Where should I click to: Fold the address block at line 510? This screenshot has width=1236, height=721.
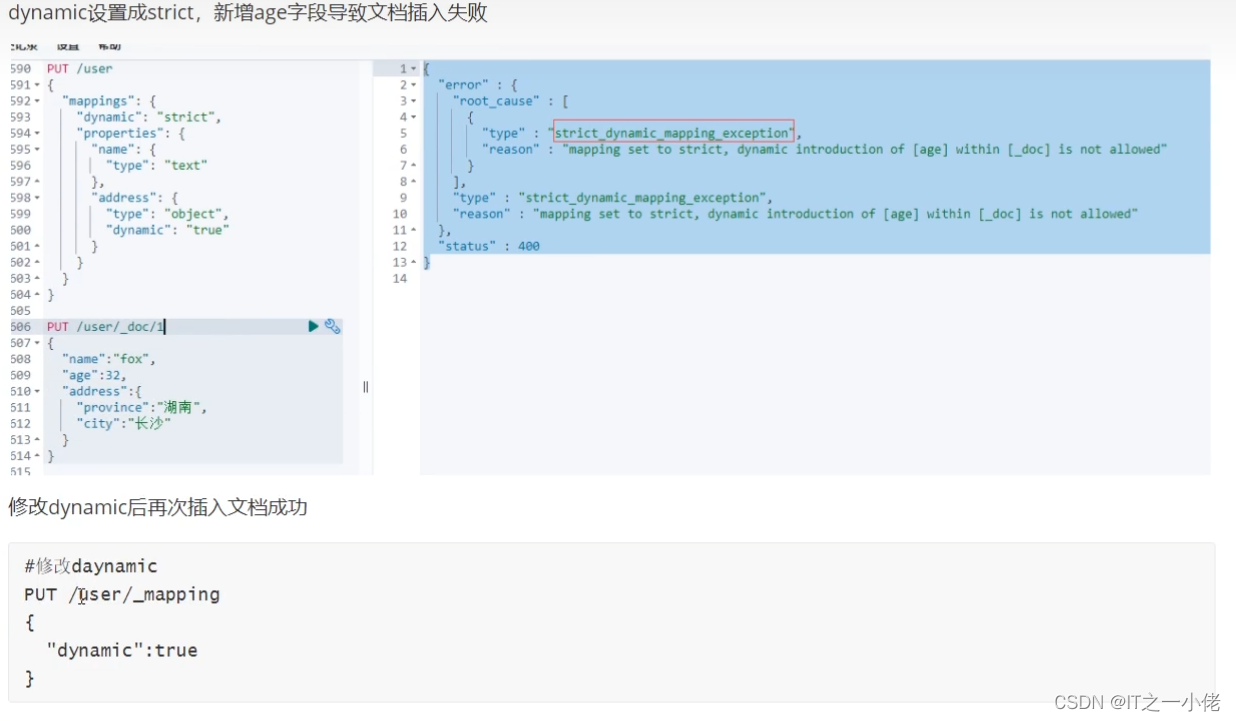tap(37, 391)
